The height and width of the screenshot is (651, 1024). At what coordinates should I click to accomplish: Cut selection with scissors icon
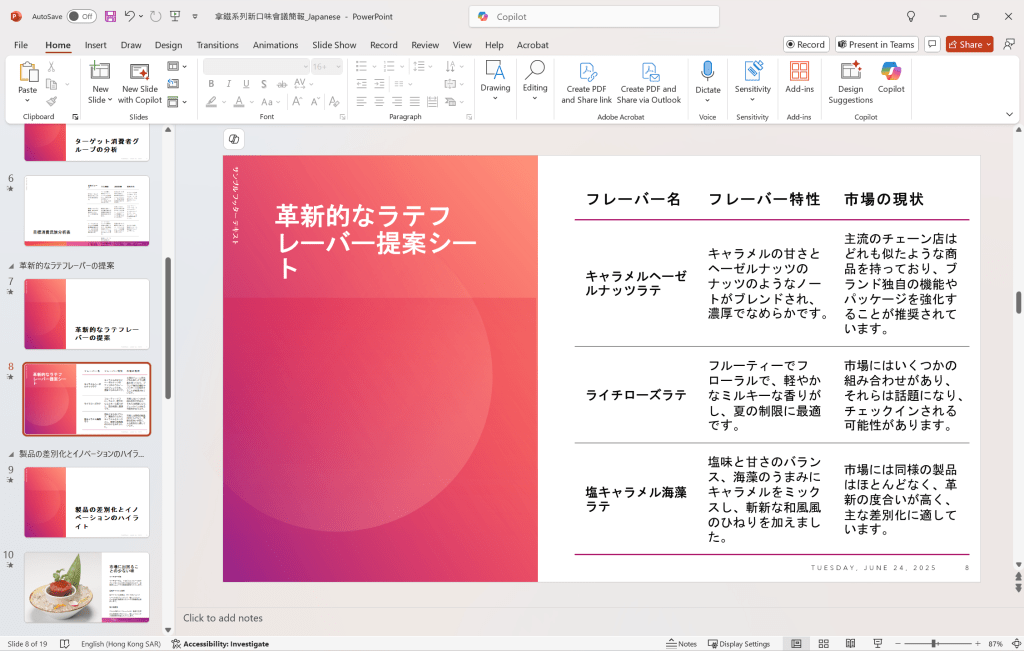click(x=52, y=67)
